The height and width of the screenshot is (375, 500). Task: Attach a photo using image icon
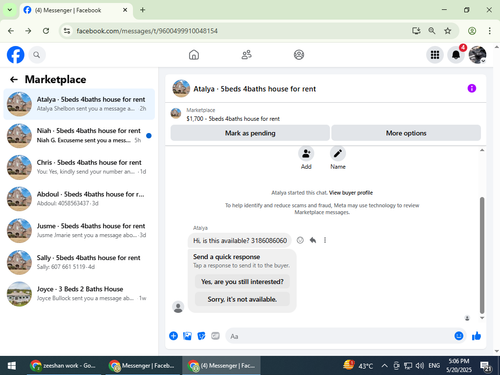coord(187,336)
